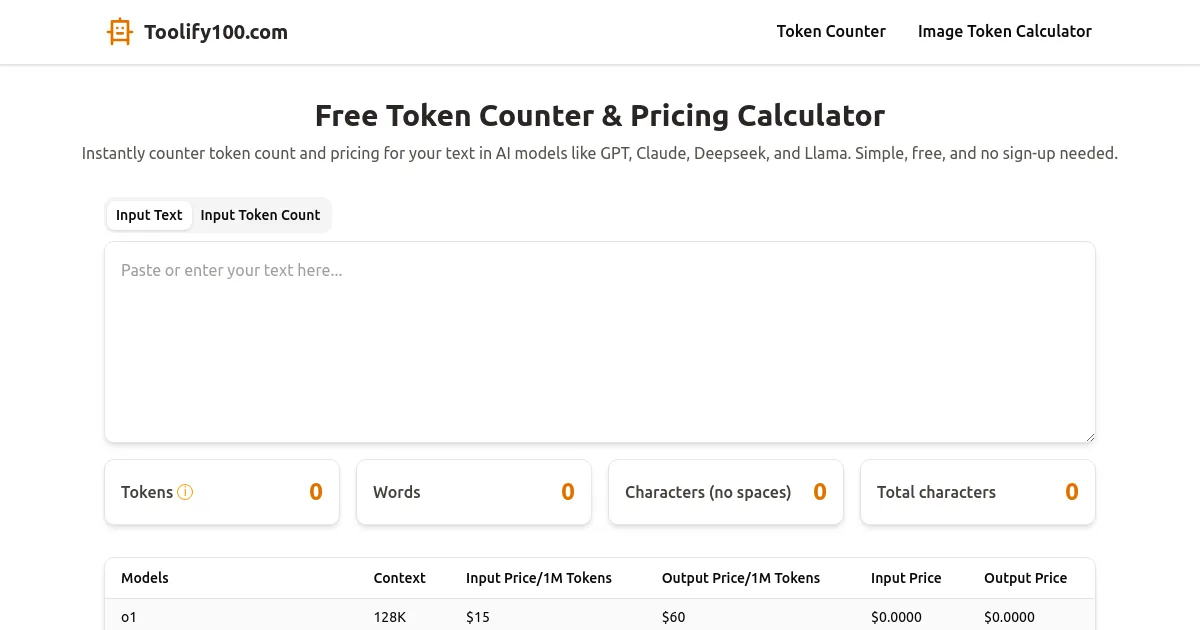Click the Toolify100 robot logo icon

[x=120, y=32]
